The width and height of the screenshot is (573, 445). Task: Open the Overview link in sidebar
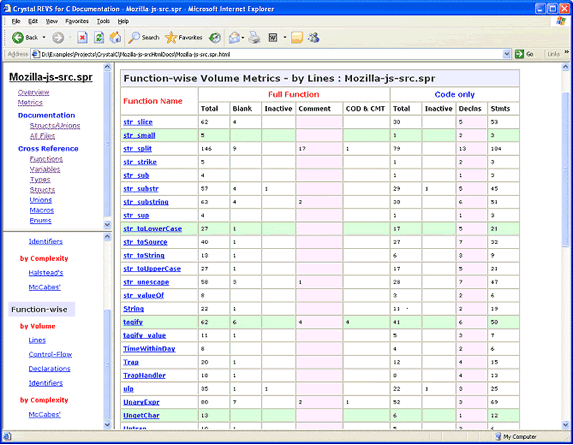pyautogui.click(x=33, y=92)
